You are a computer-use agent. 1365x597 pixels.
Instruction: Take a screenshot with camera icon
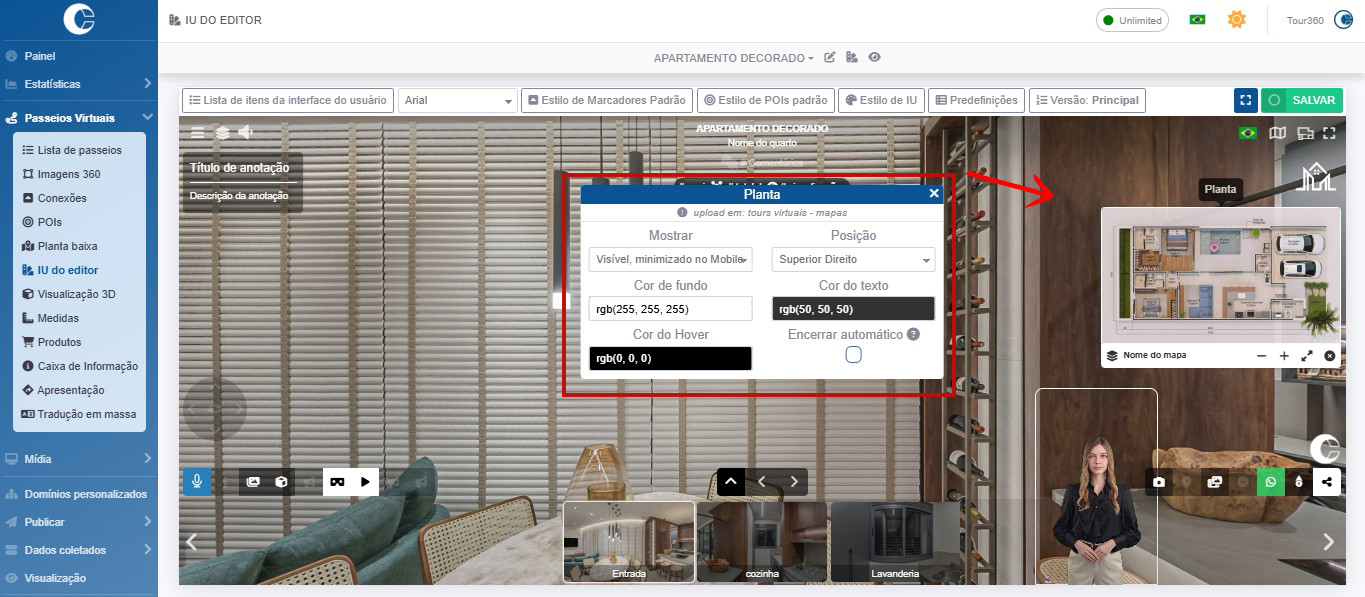tap(1159, 482)
